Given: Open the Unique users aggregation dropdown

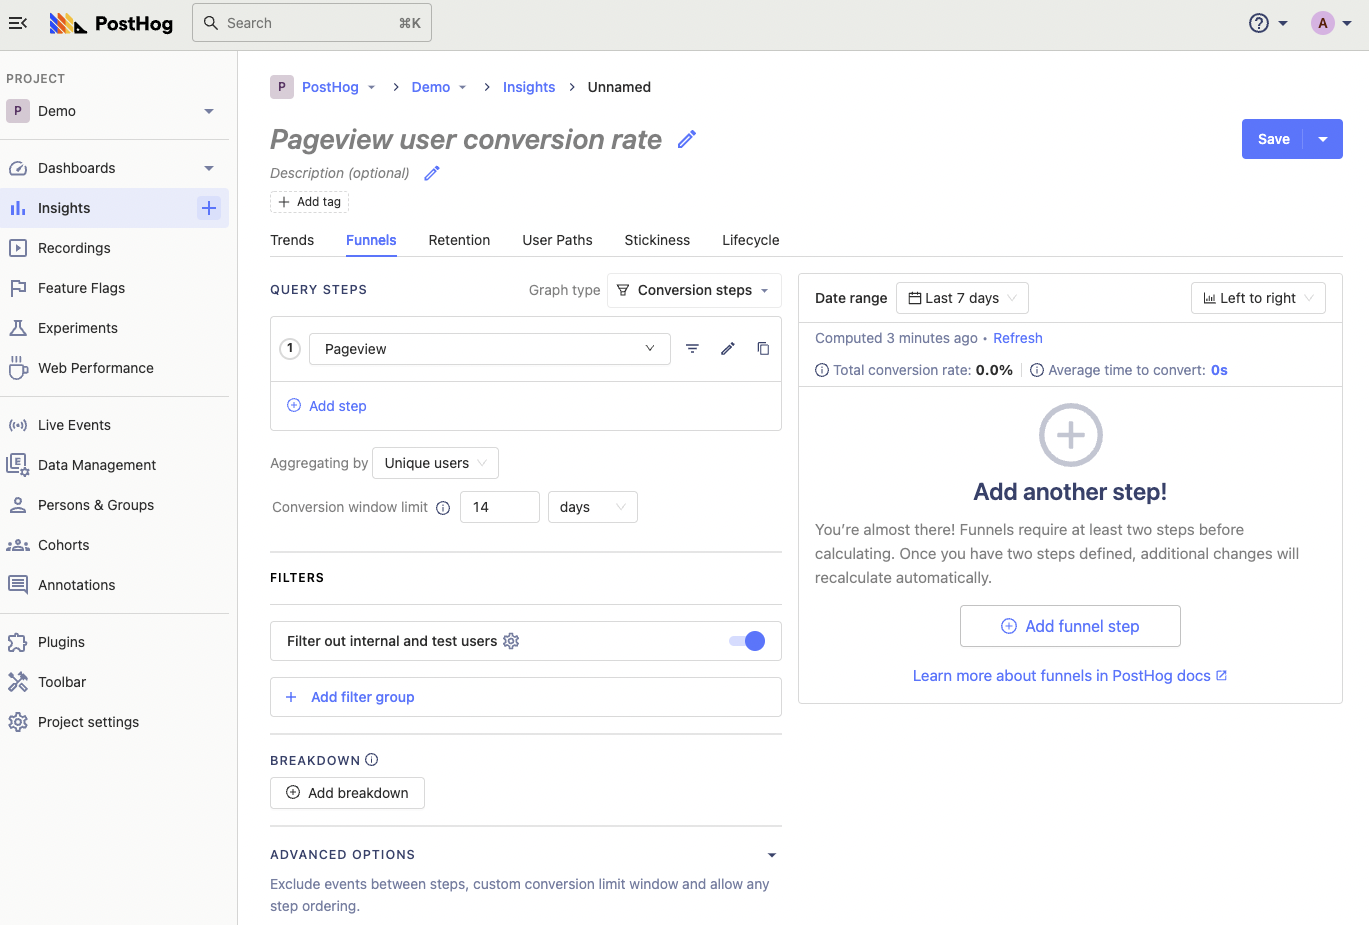Looking at the screenshot, I should pyautogui.click(x=435, y=463).
